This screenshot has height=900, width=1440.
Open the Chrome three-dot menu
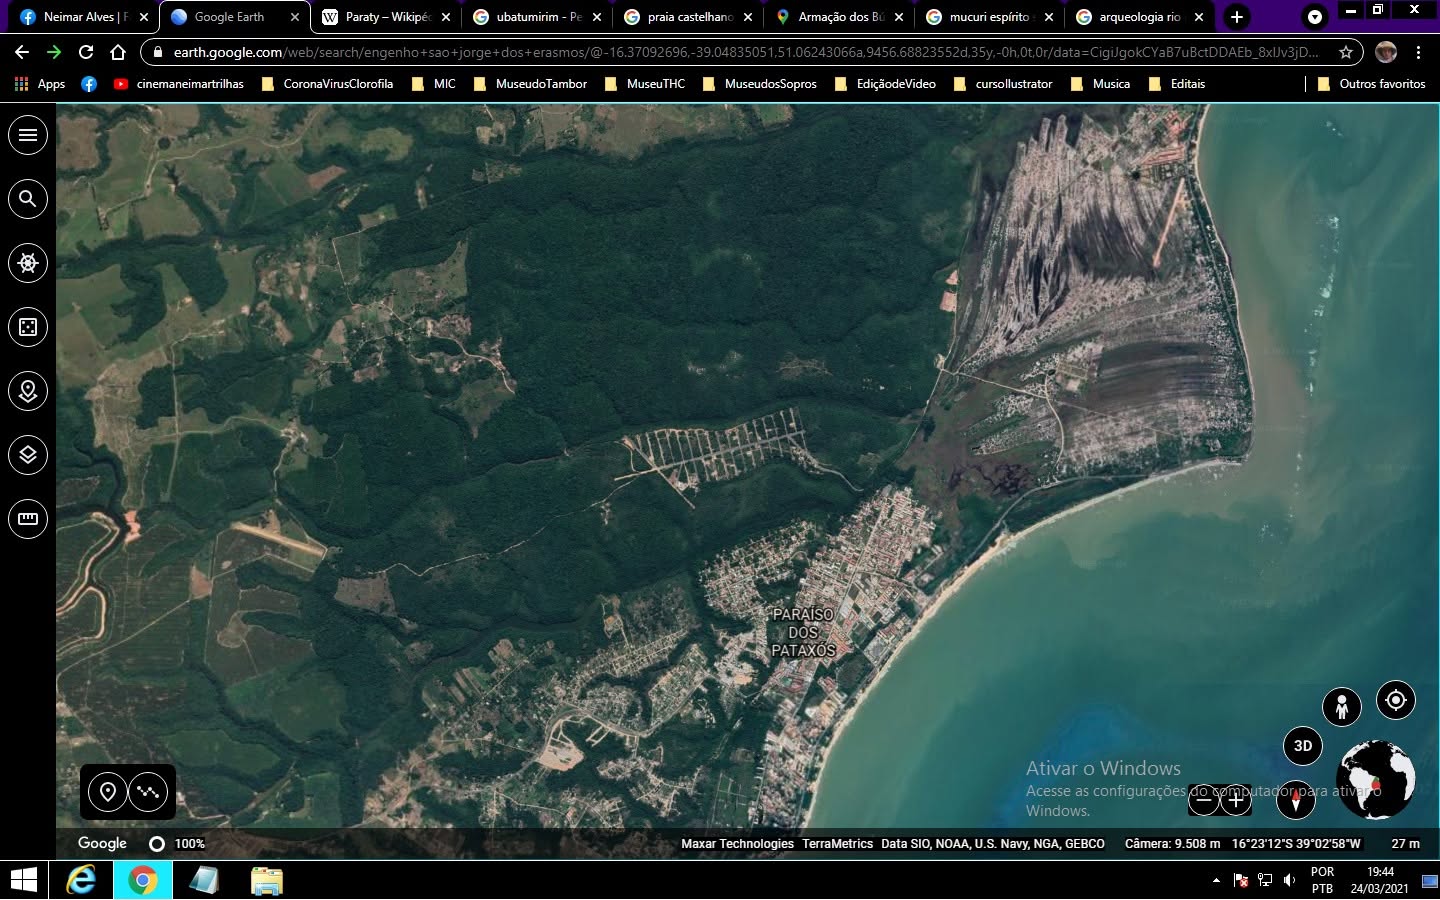pos(1418,52)
